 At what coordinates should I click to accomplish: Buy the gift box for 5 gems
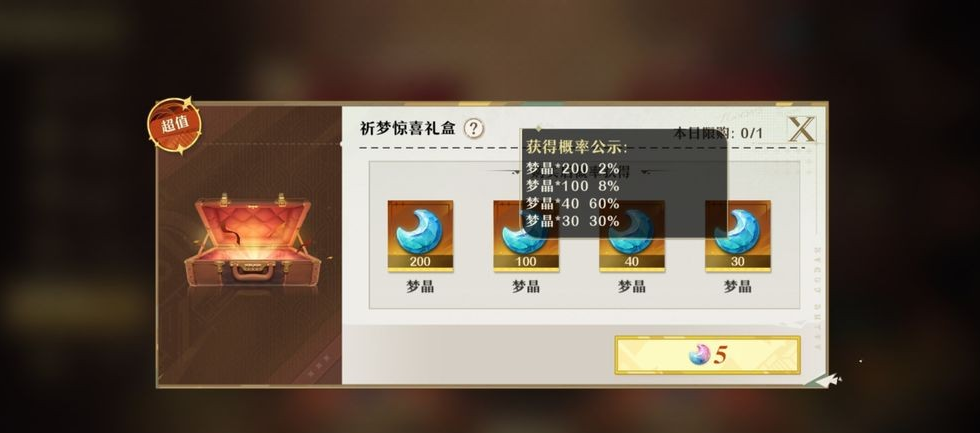coord(707,355)
